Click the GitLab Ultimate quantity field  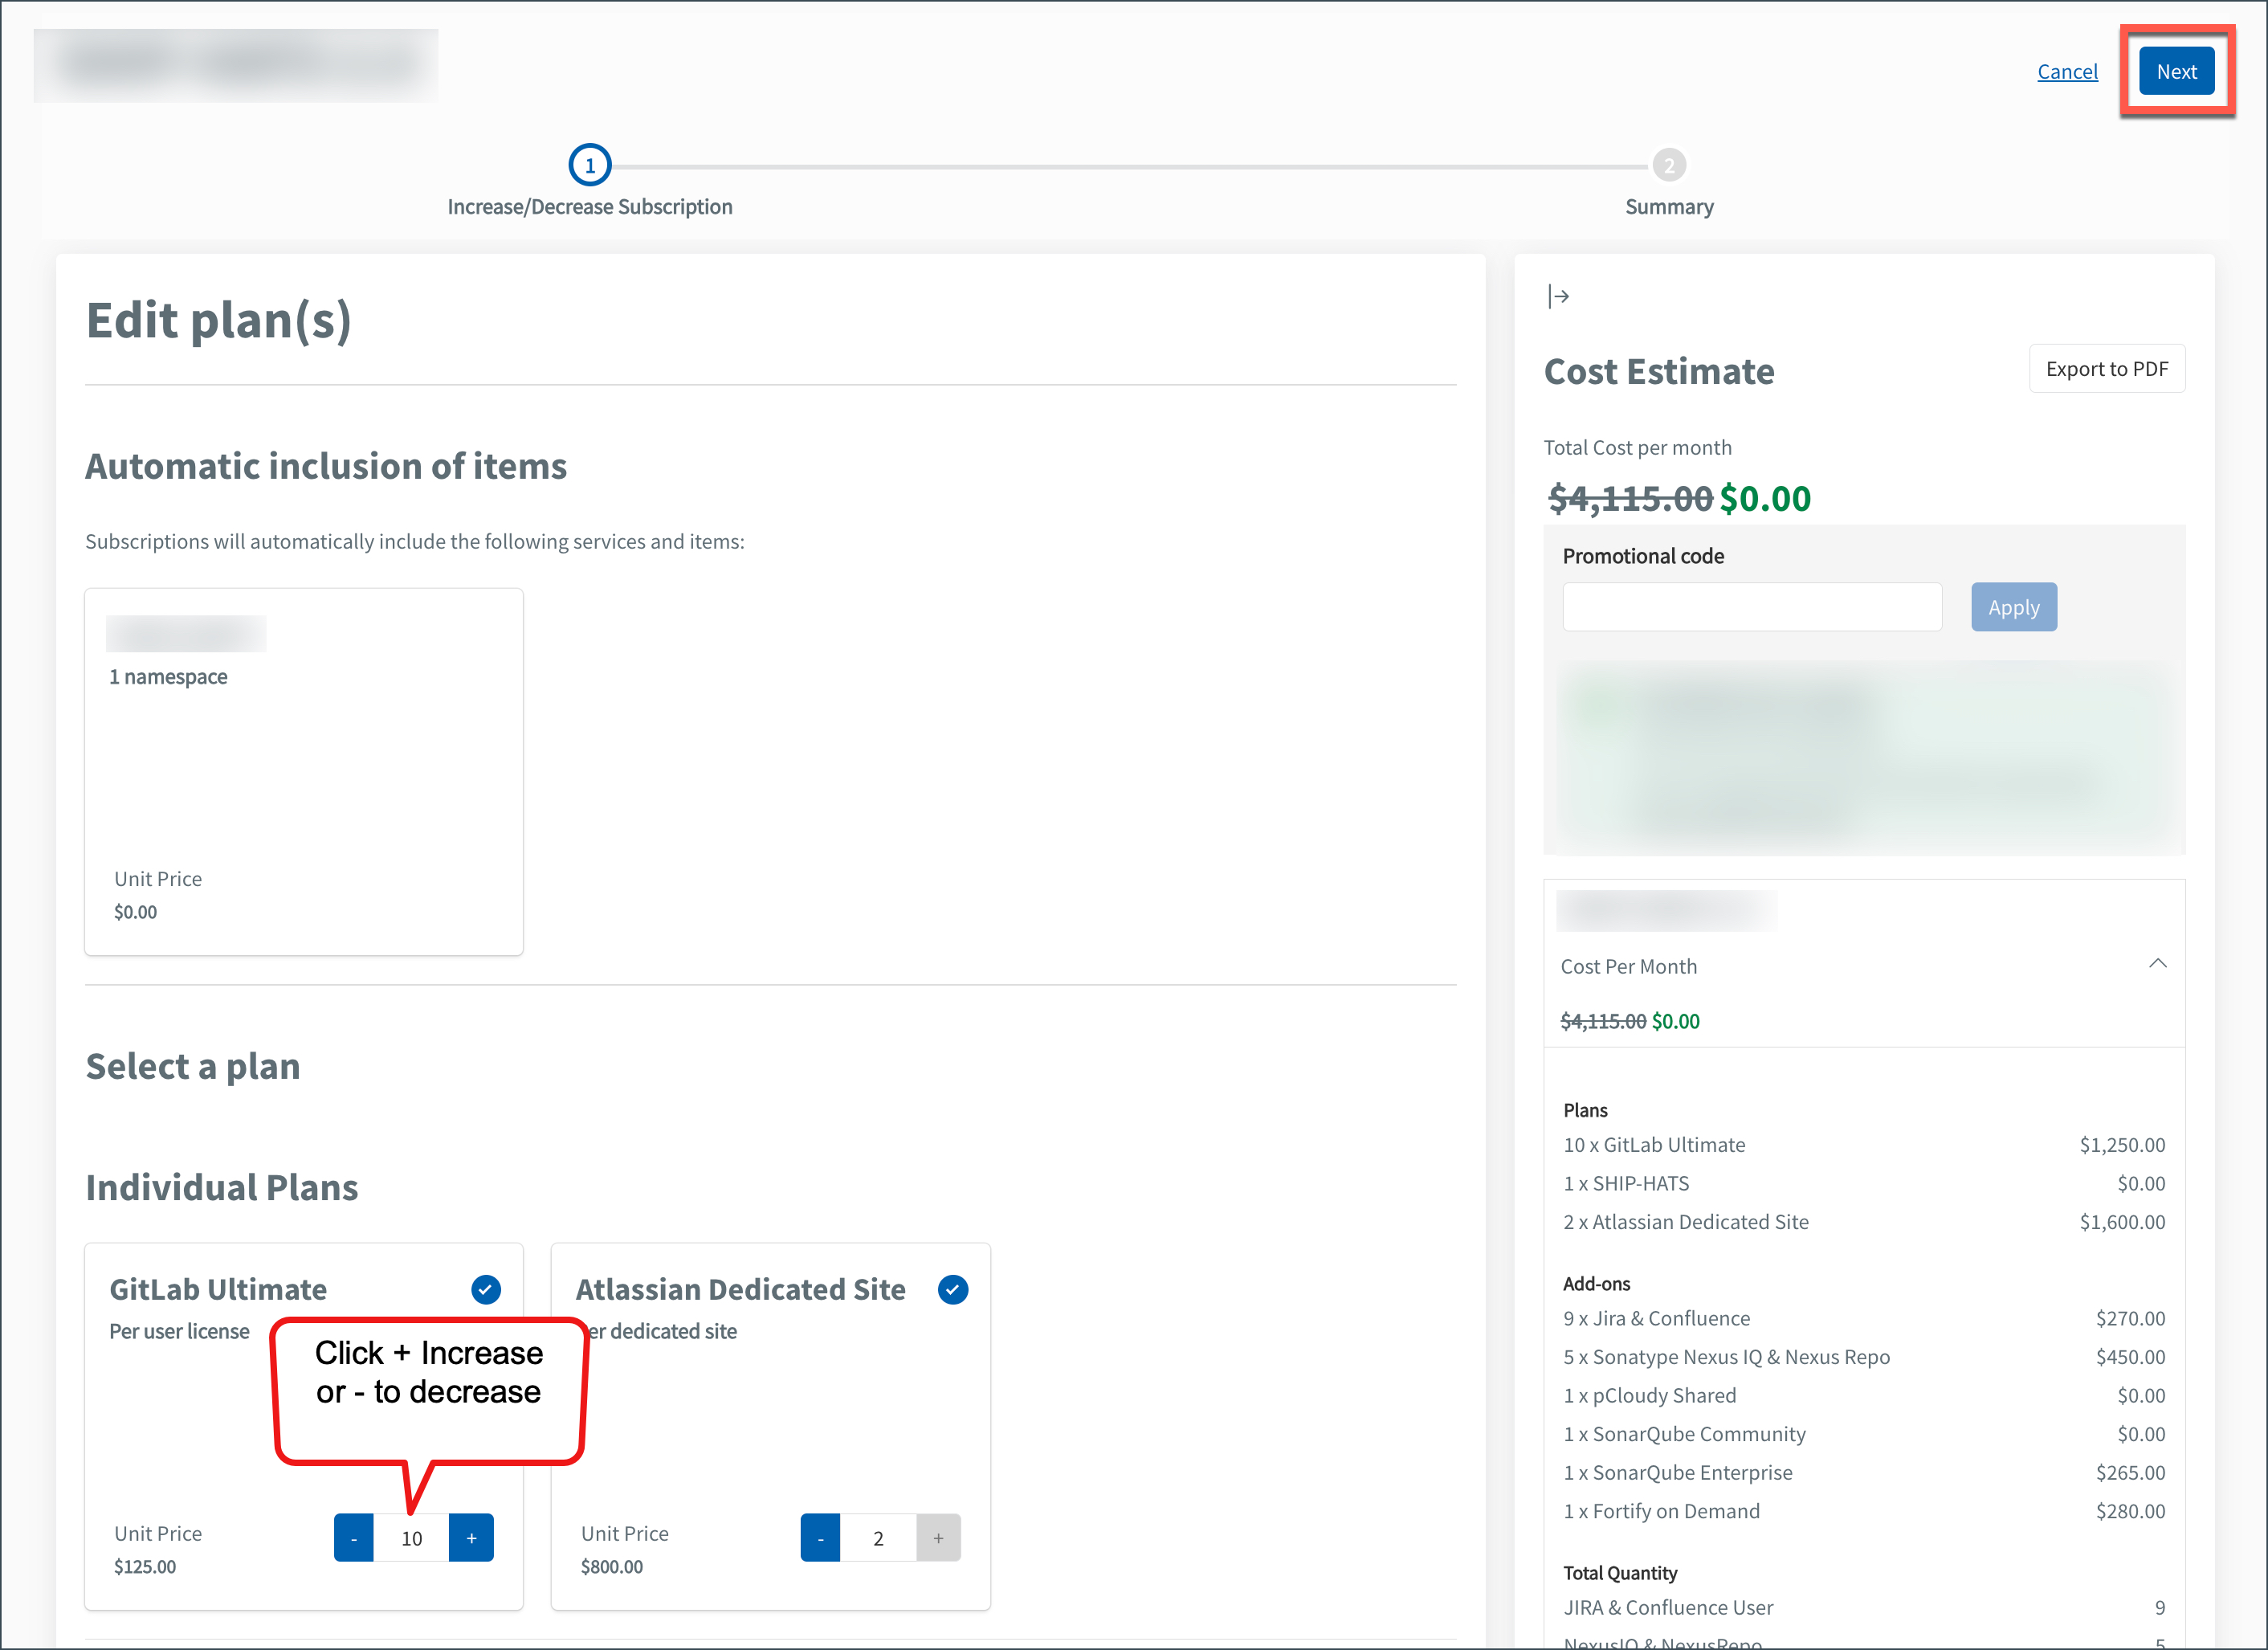pyautogui.click(x=411, y=1537)
